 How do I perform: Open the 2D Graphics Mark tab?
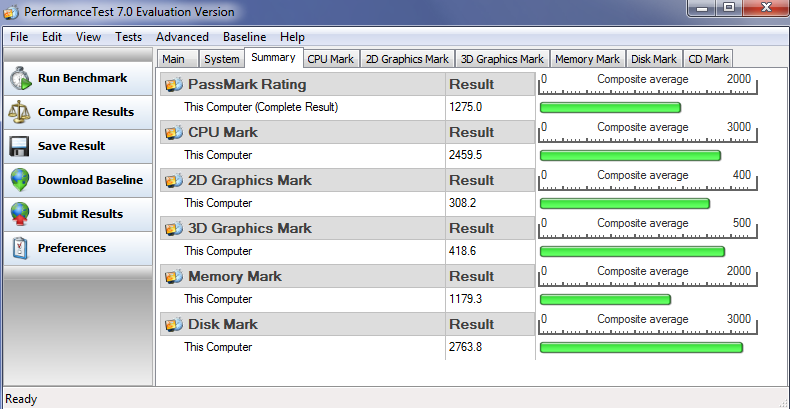[407, 59]
